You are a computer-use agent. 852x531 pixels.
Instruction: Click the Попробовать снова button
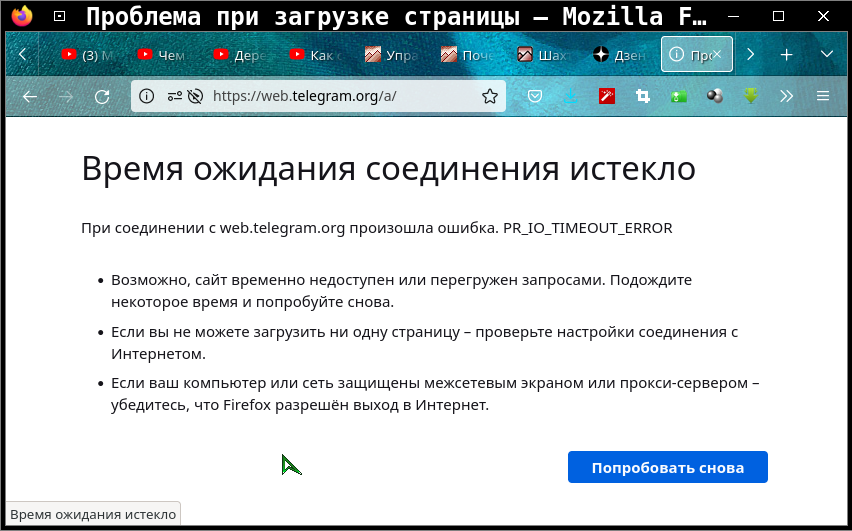[667, 468]
